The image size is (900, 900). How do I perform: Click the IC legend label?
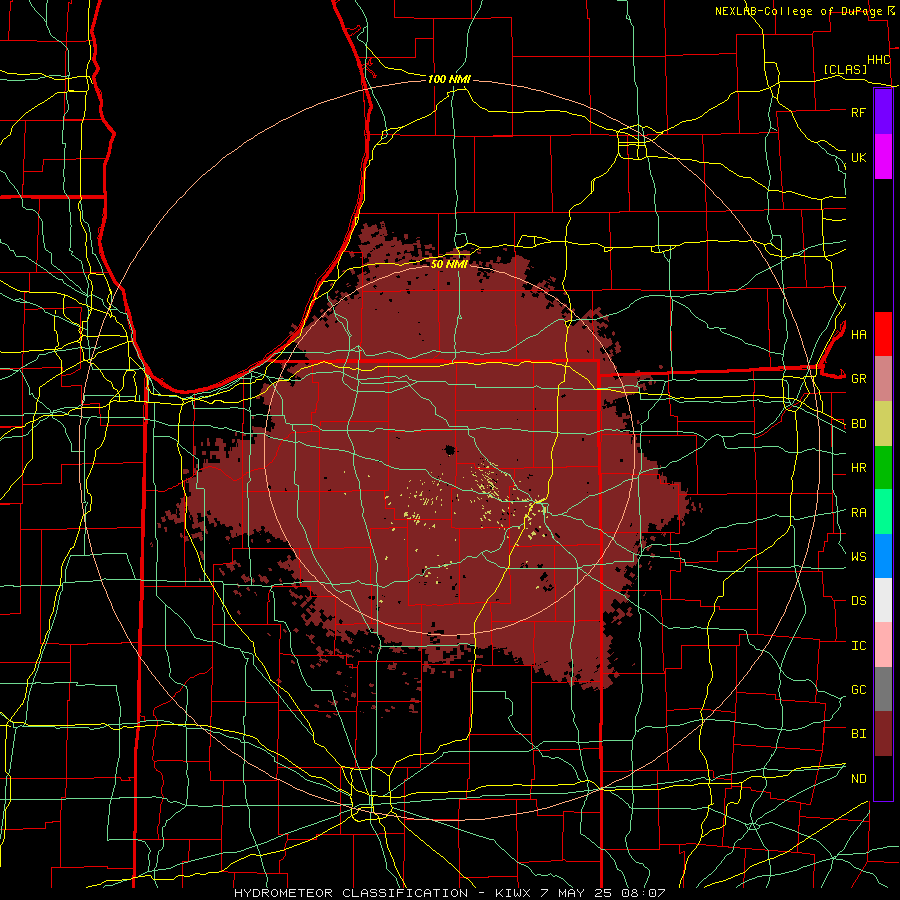click(858, 646)
